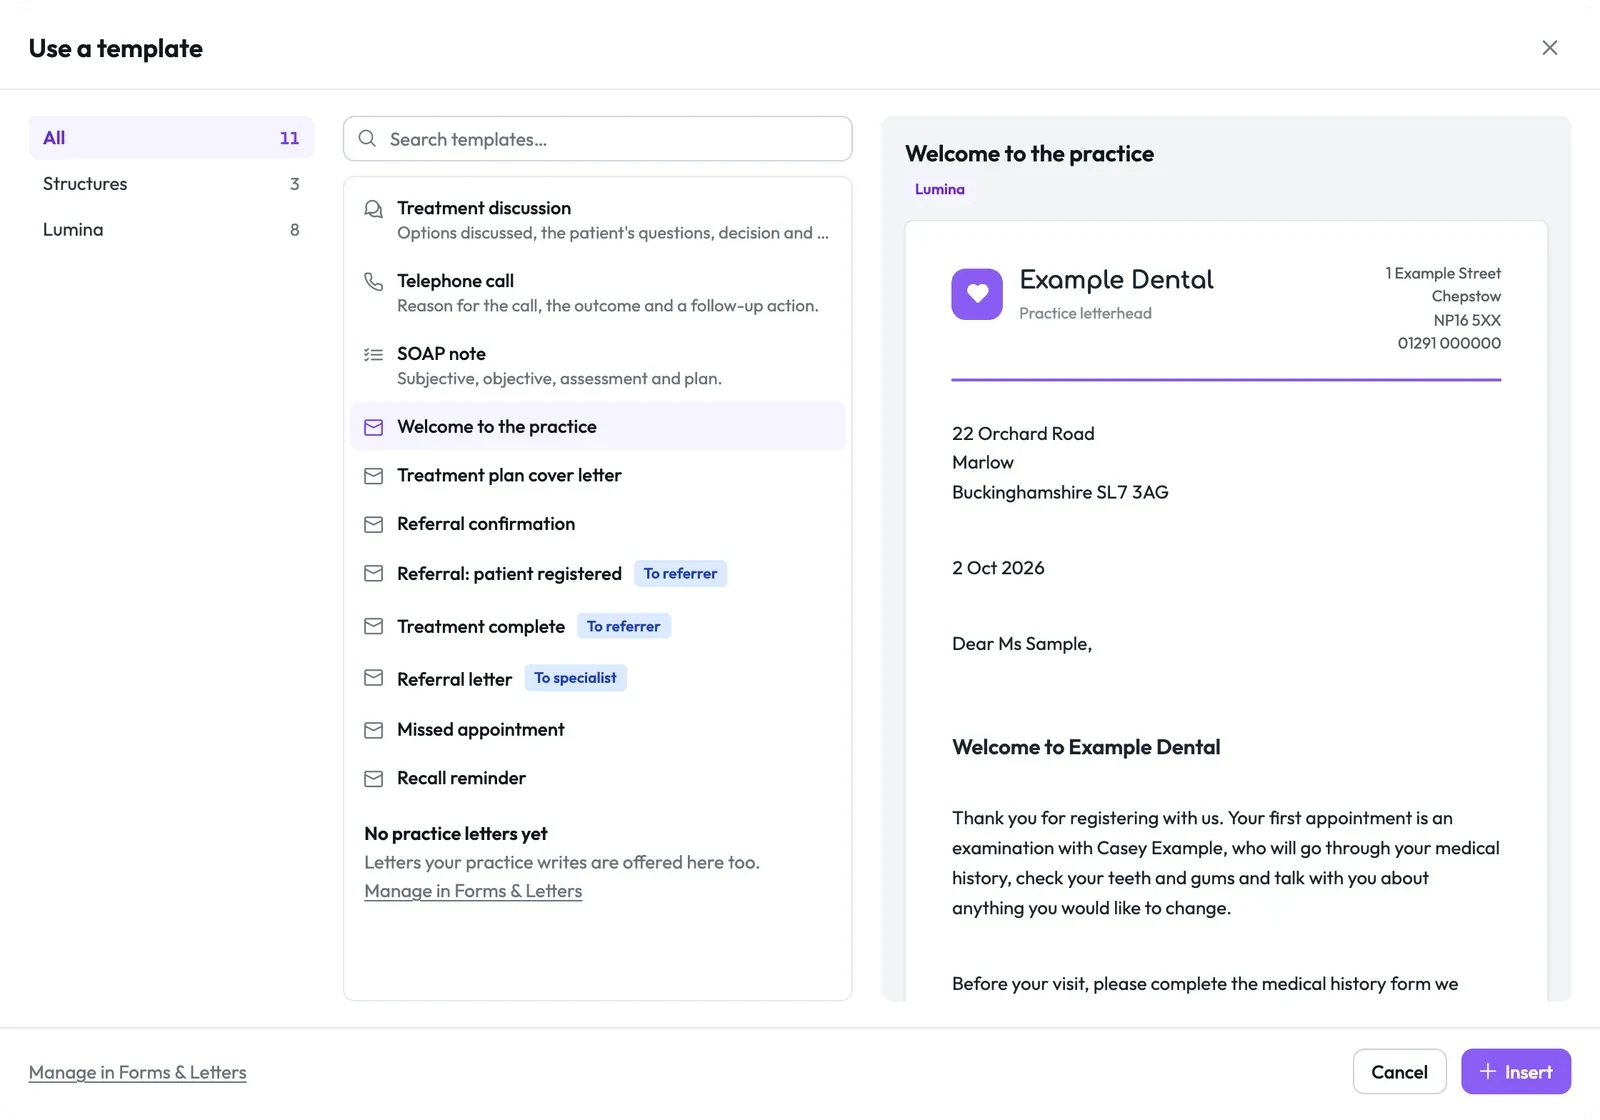The height and width of the screenshot is (1120, 1600).
Task: Click the Telephone call phone icon
Action: click(x=373, y=282)
